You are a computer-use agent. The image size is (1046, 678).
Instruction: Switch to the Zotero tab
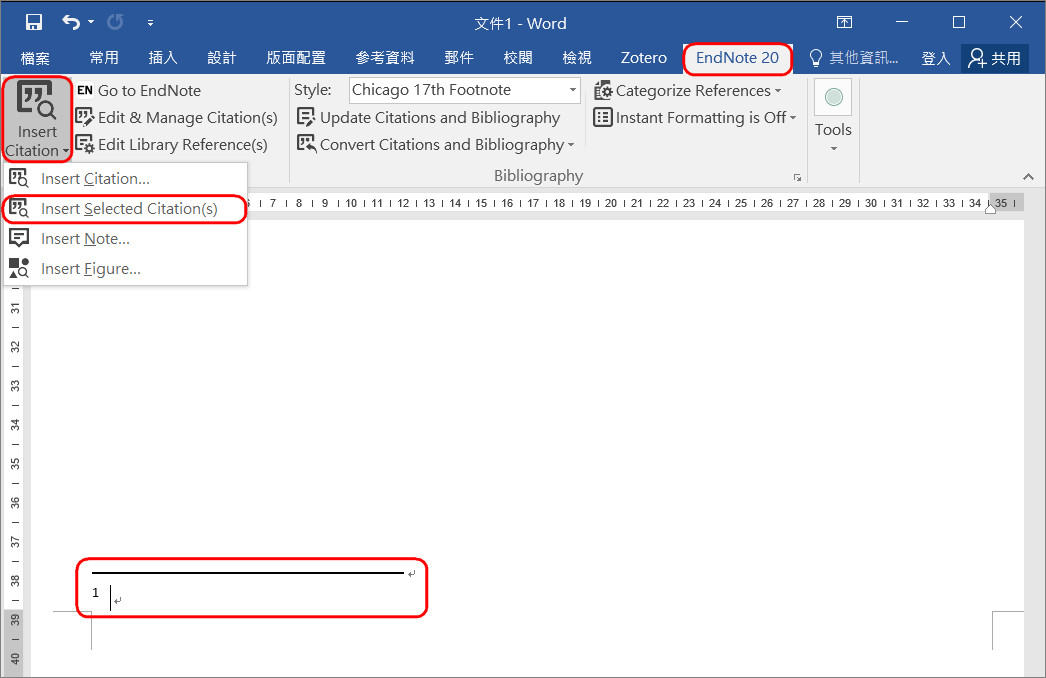click(643, 58)
